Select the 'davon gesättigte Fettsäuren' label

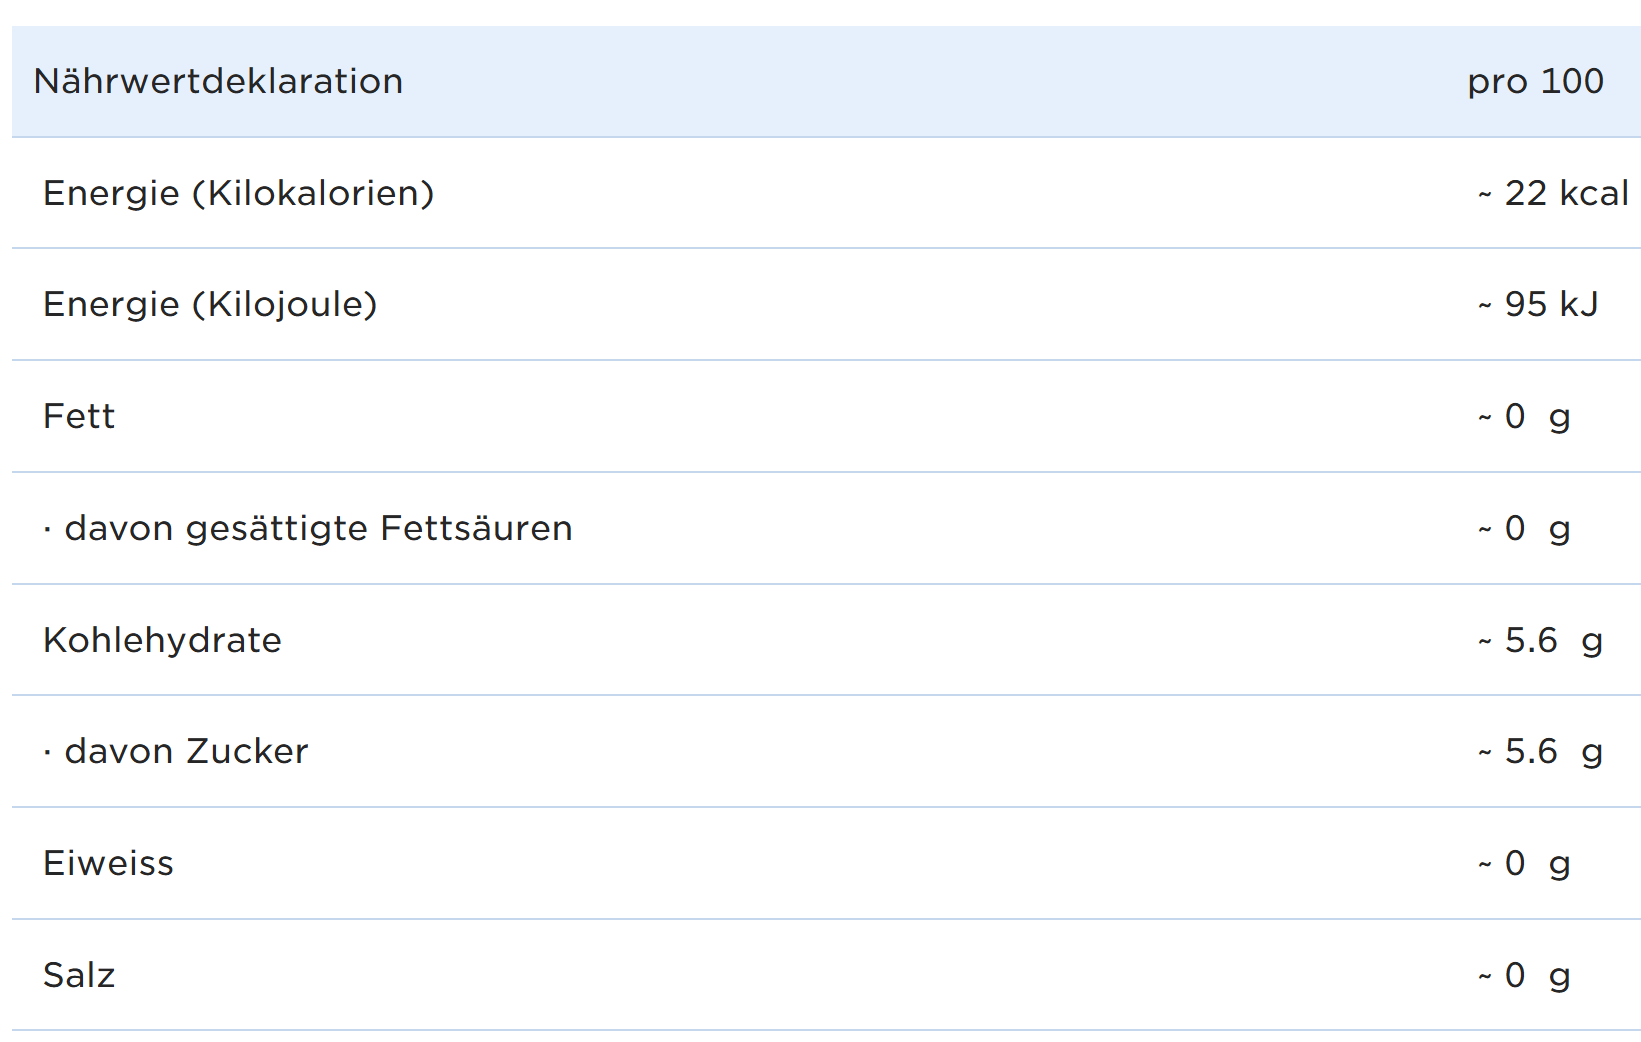pos(318,528)
